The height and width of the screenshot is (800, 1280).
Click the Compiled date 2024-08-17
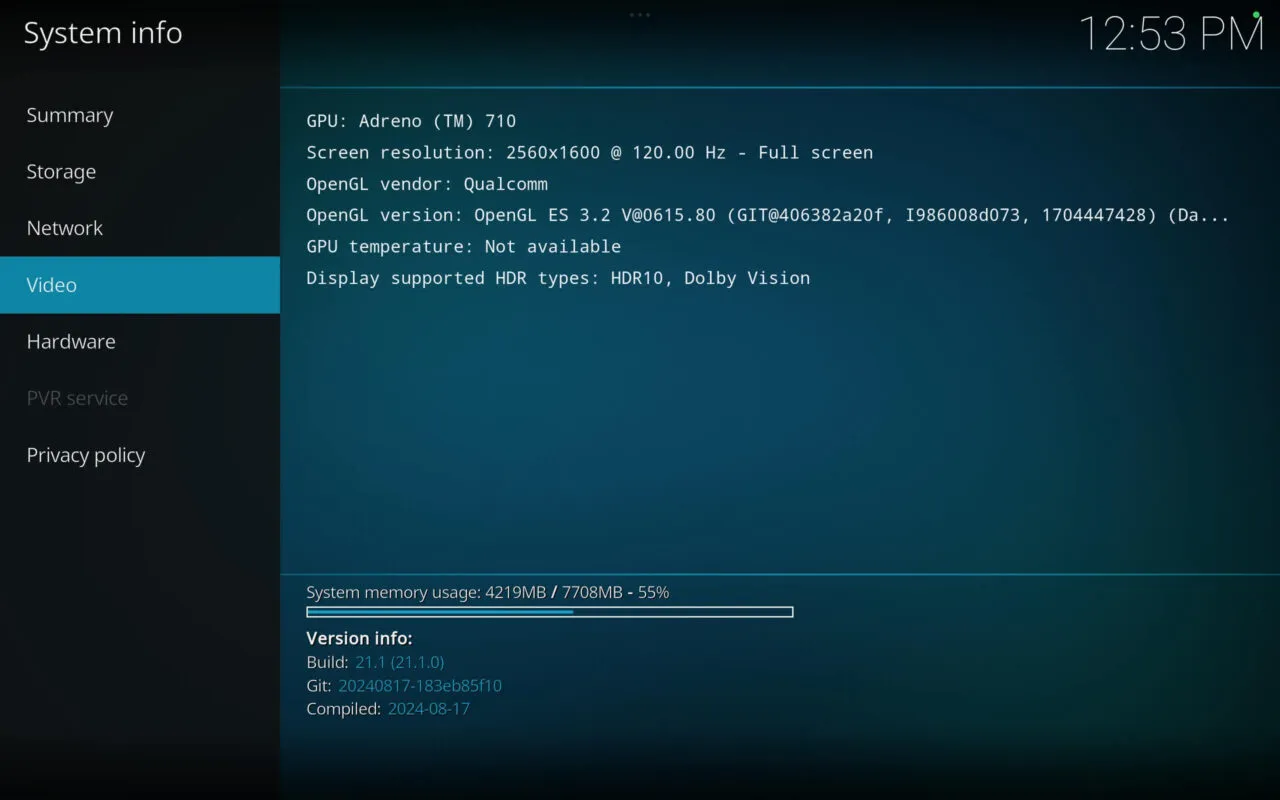[x=429, y=708]
